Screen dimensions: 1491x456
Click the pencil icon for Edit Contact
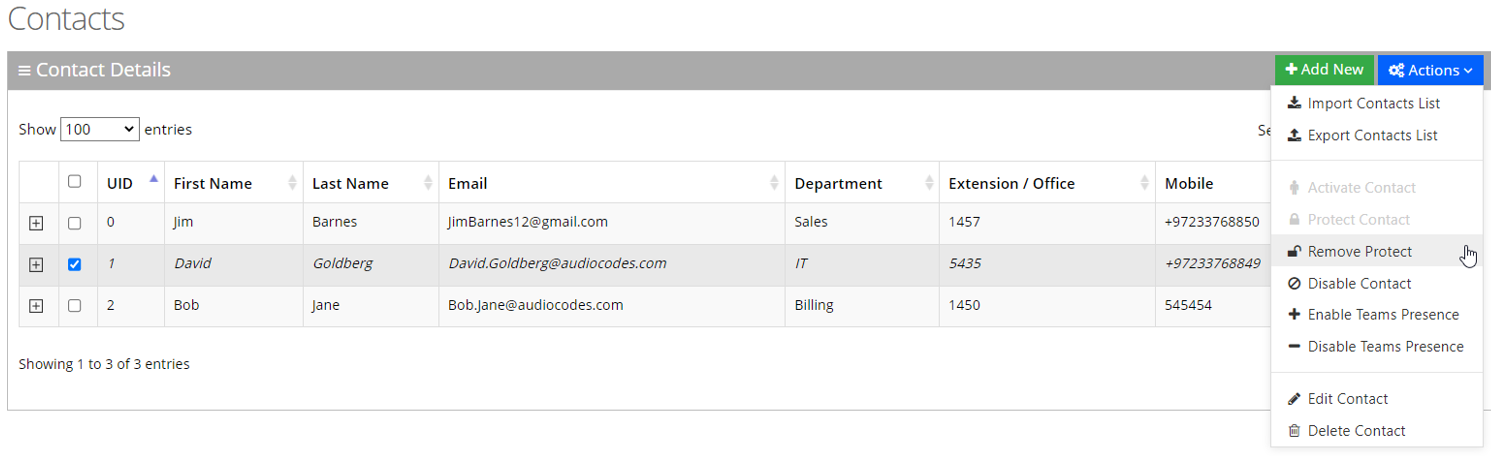coord(1294,399)
